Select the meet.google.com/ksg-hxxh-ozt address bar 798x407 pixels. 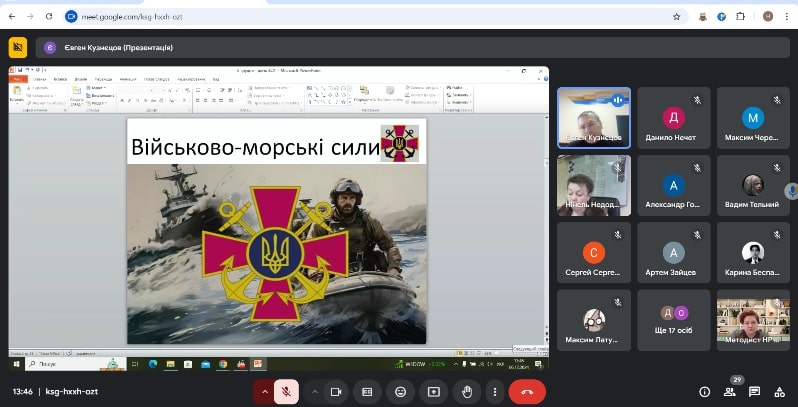pyautogui.click(x=374, y=16)
